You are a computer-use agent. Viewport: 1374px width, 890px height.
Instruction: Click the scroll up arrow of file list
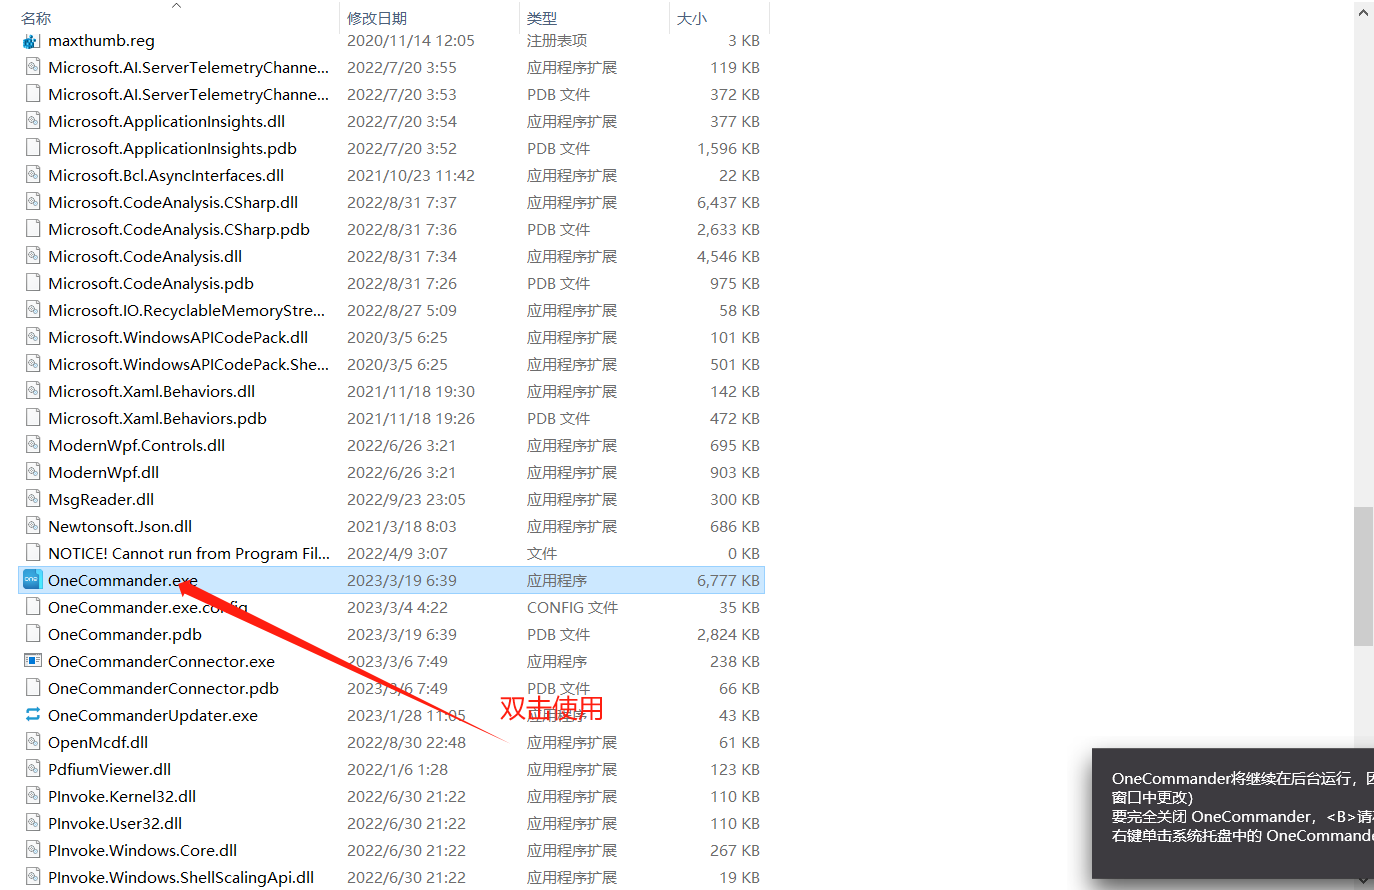tap(1364, 12)
